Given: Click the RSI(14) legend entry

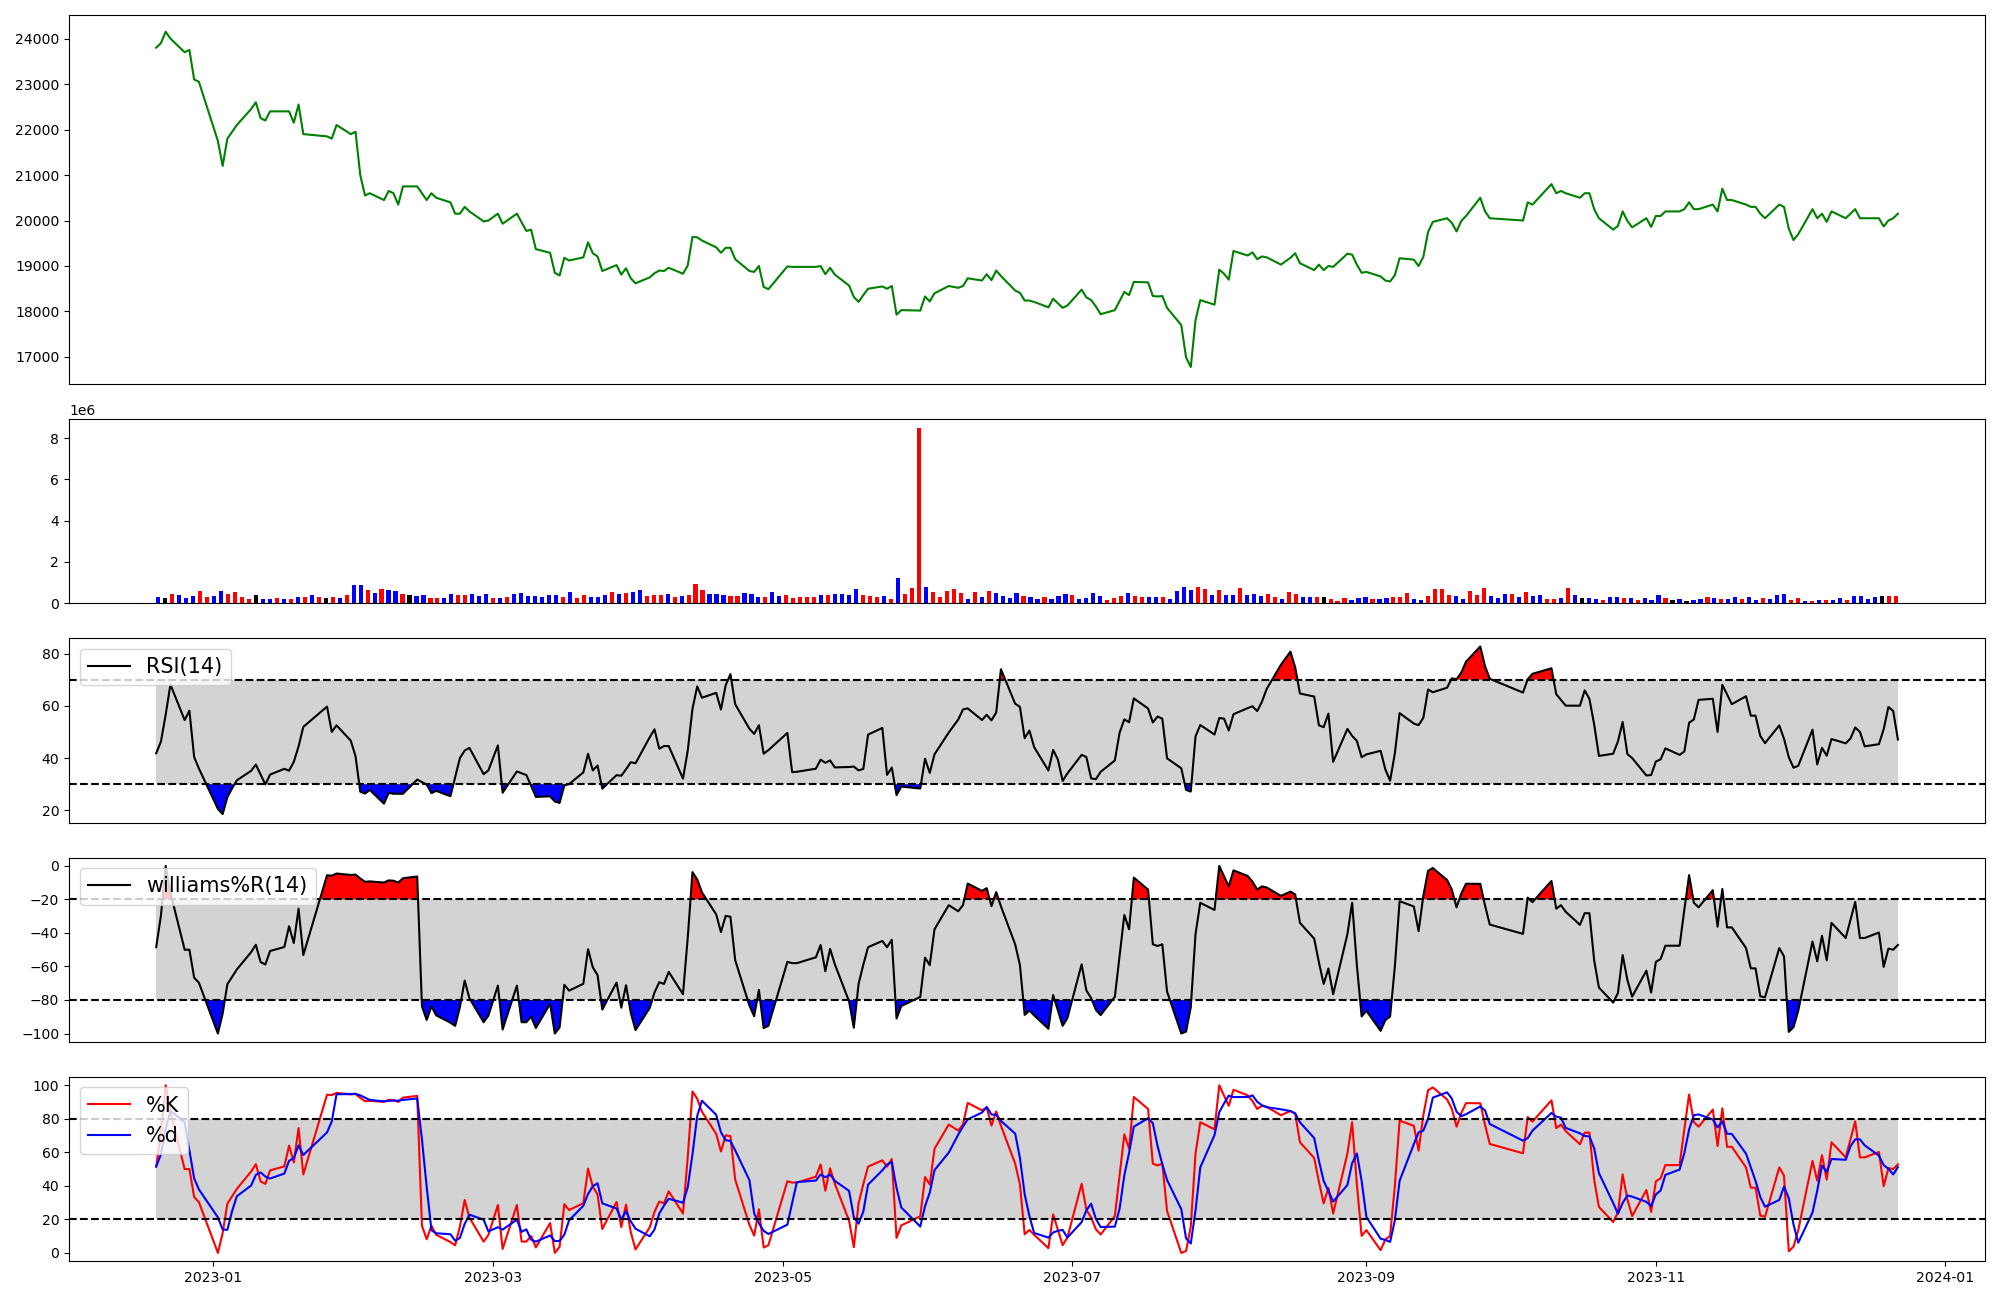Looking at the screenshot, I should (183, 666).
